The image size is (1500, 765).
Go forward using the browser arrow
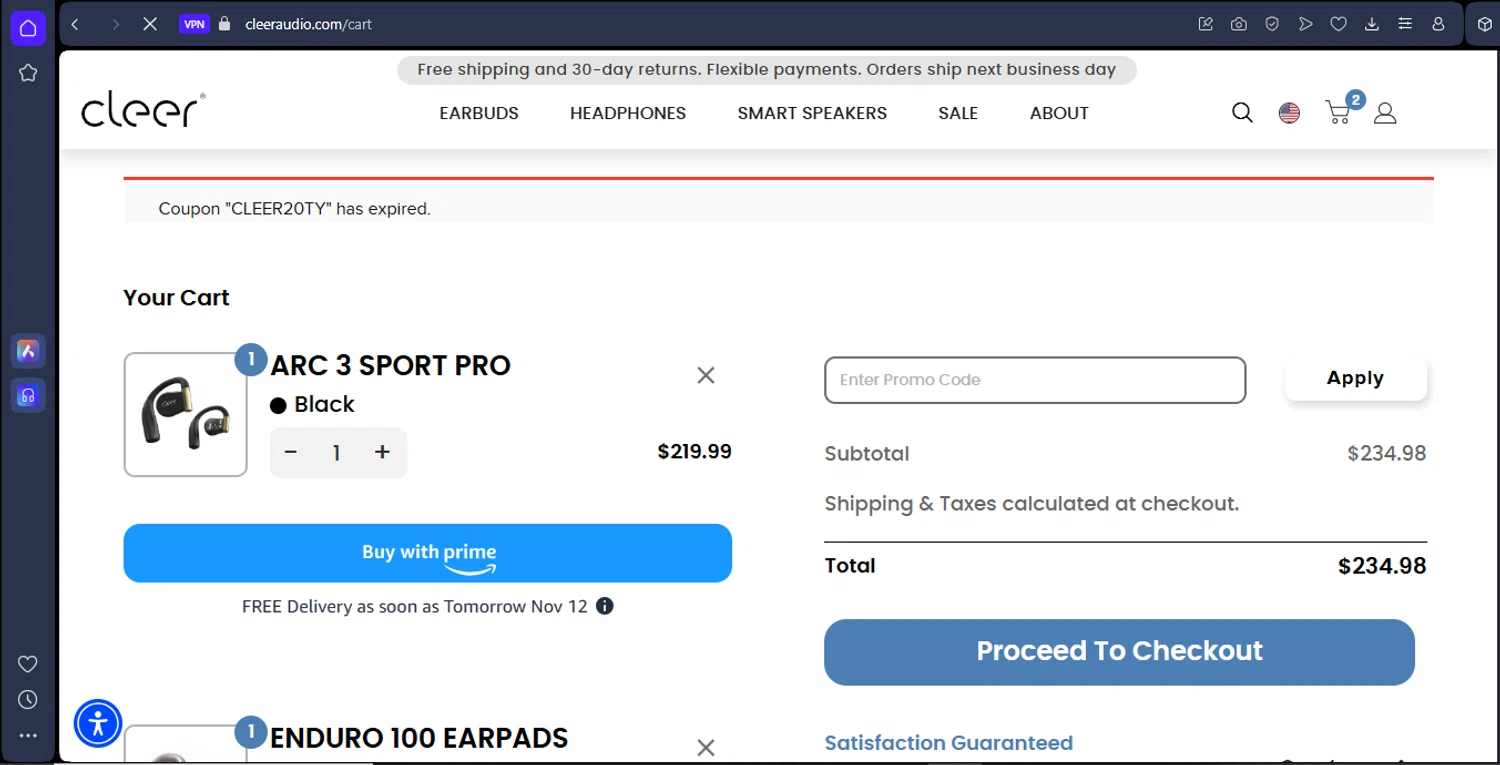click(x=115, y=24)
